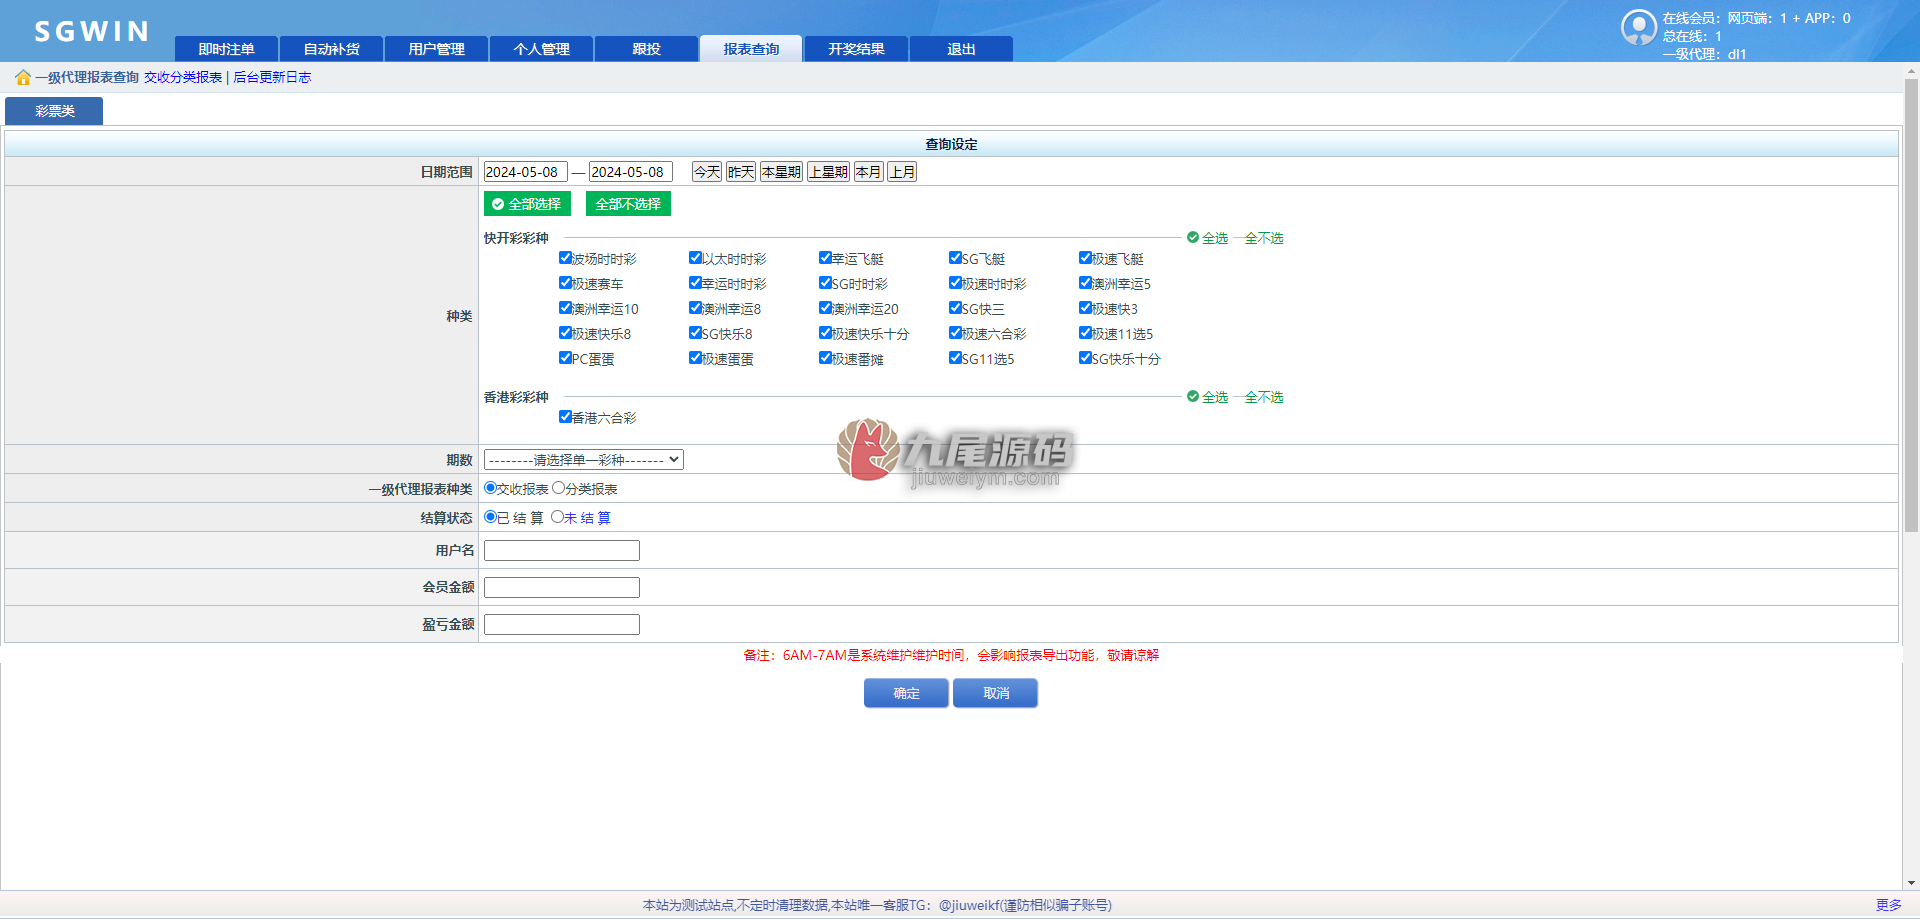This screenshot has width=1920, height=919.
Task: Click the SGWIN logo
Action: [92, 32]
